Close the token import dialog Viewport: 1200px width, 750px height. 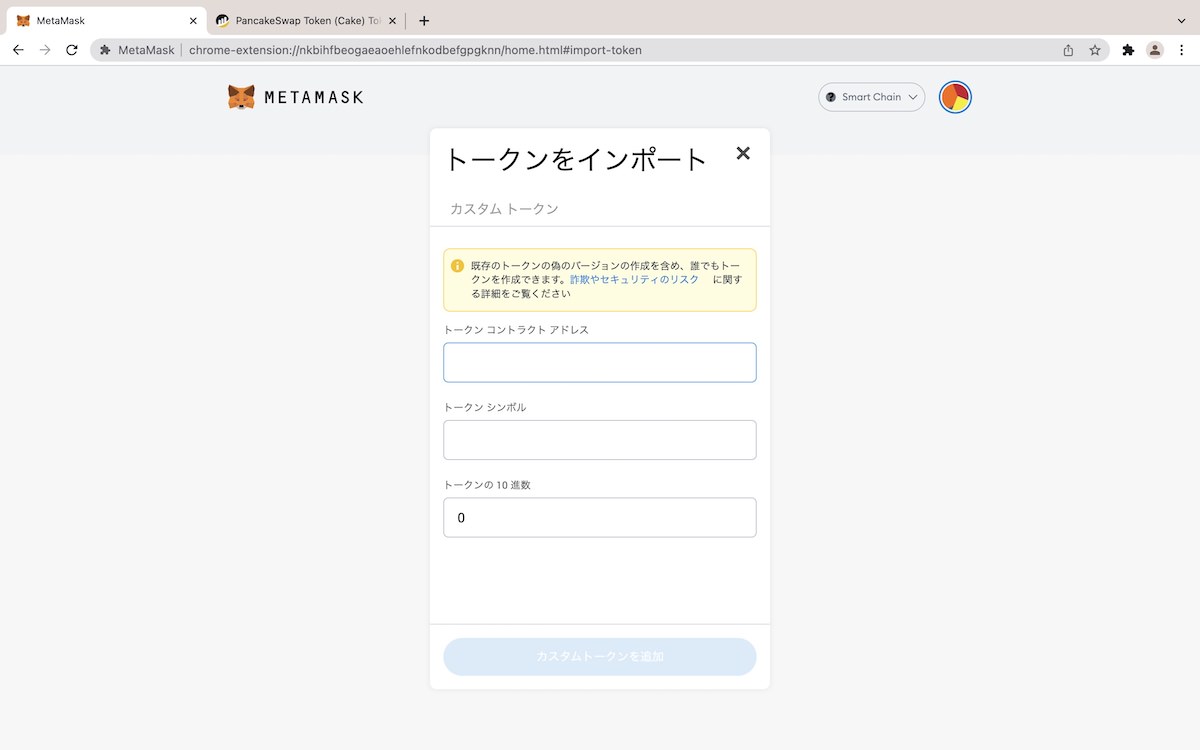pos(743,153)
